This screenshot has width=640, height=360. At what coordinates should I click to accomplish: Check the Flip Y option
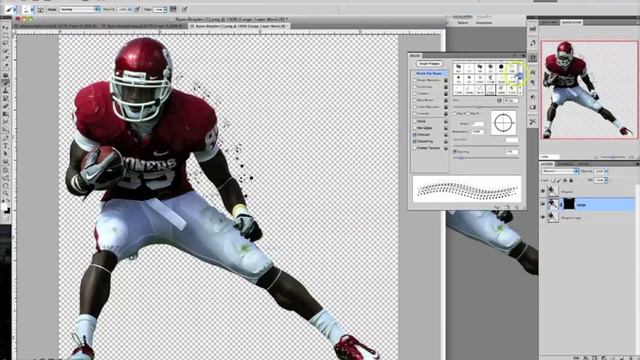coord(468,113)
